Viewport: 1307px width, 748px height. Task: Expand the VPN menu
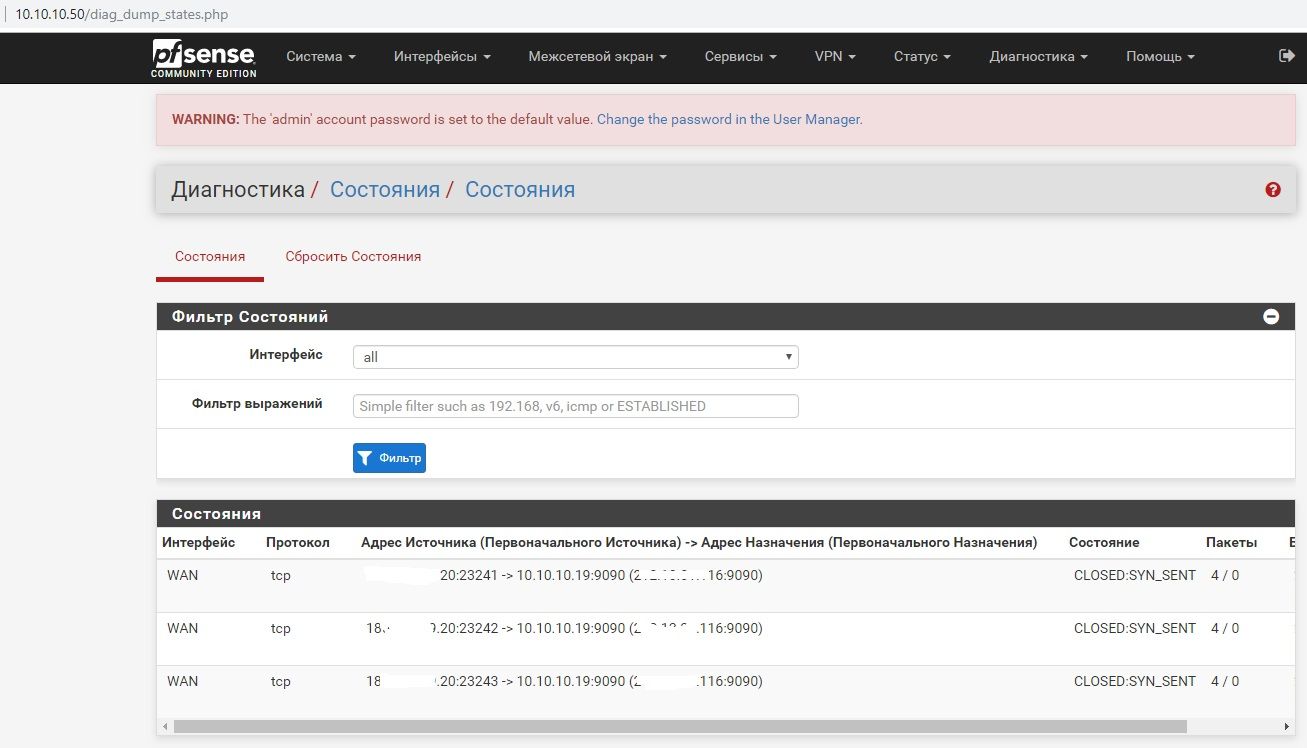[x=835, y=57]
